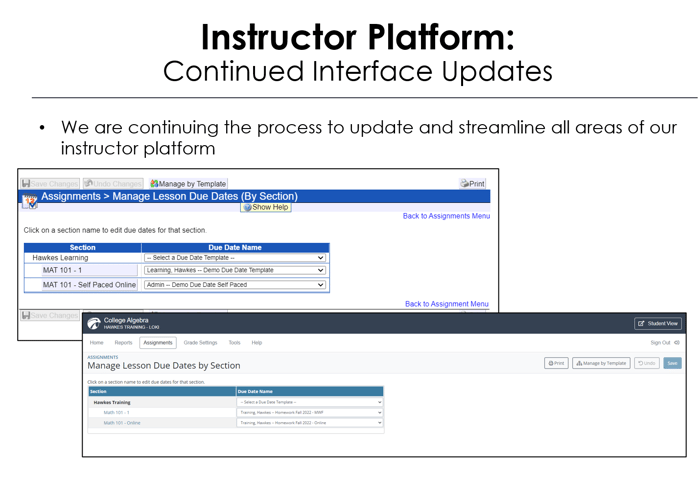Expand the Homework Fall 2022 - MWF dropdown
The height and width of the screenshot is (478, 700).
pyautogui.click(x=310, y=412)
